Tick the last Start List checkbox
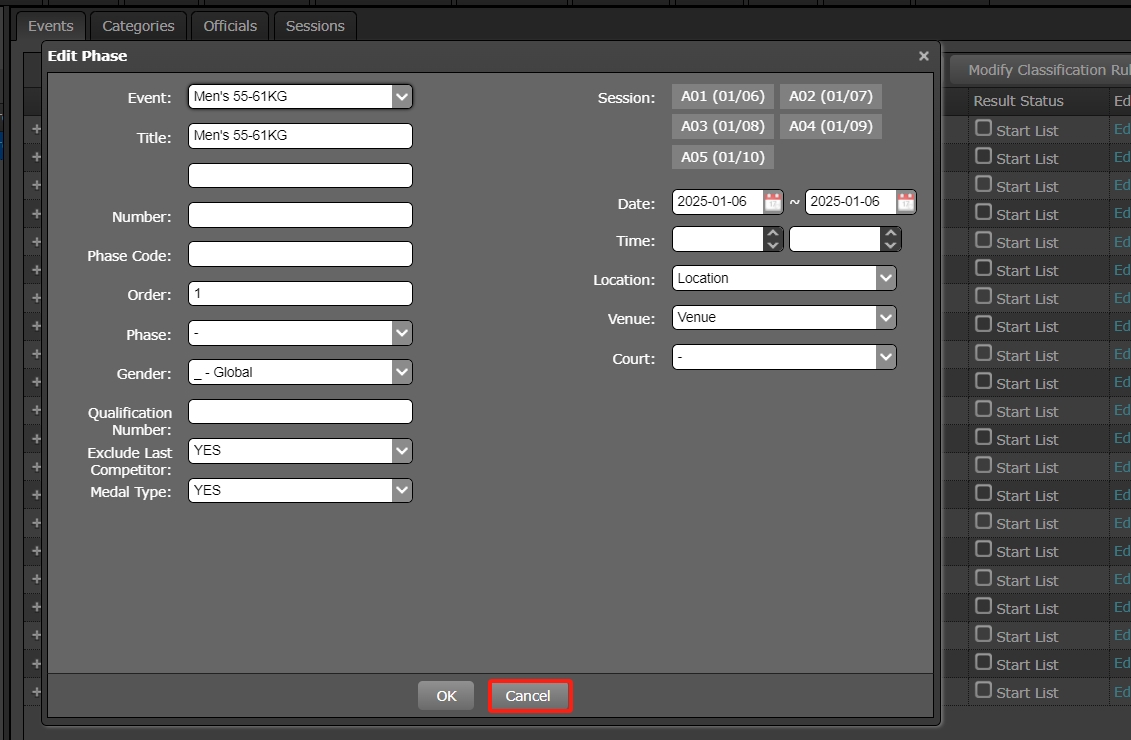This screenshot has width=1131, height=740. [x=984, y=690]
